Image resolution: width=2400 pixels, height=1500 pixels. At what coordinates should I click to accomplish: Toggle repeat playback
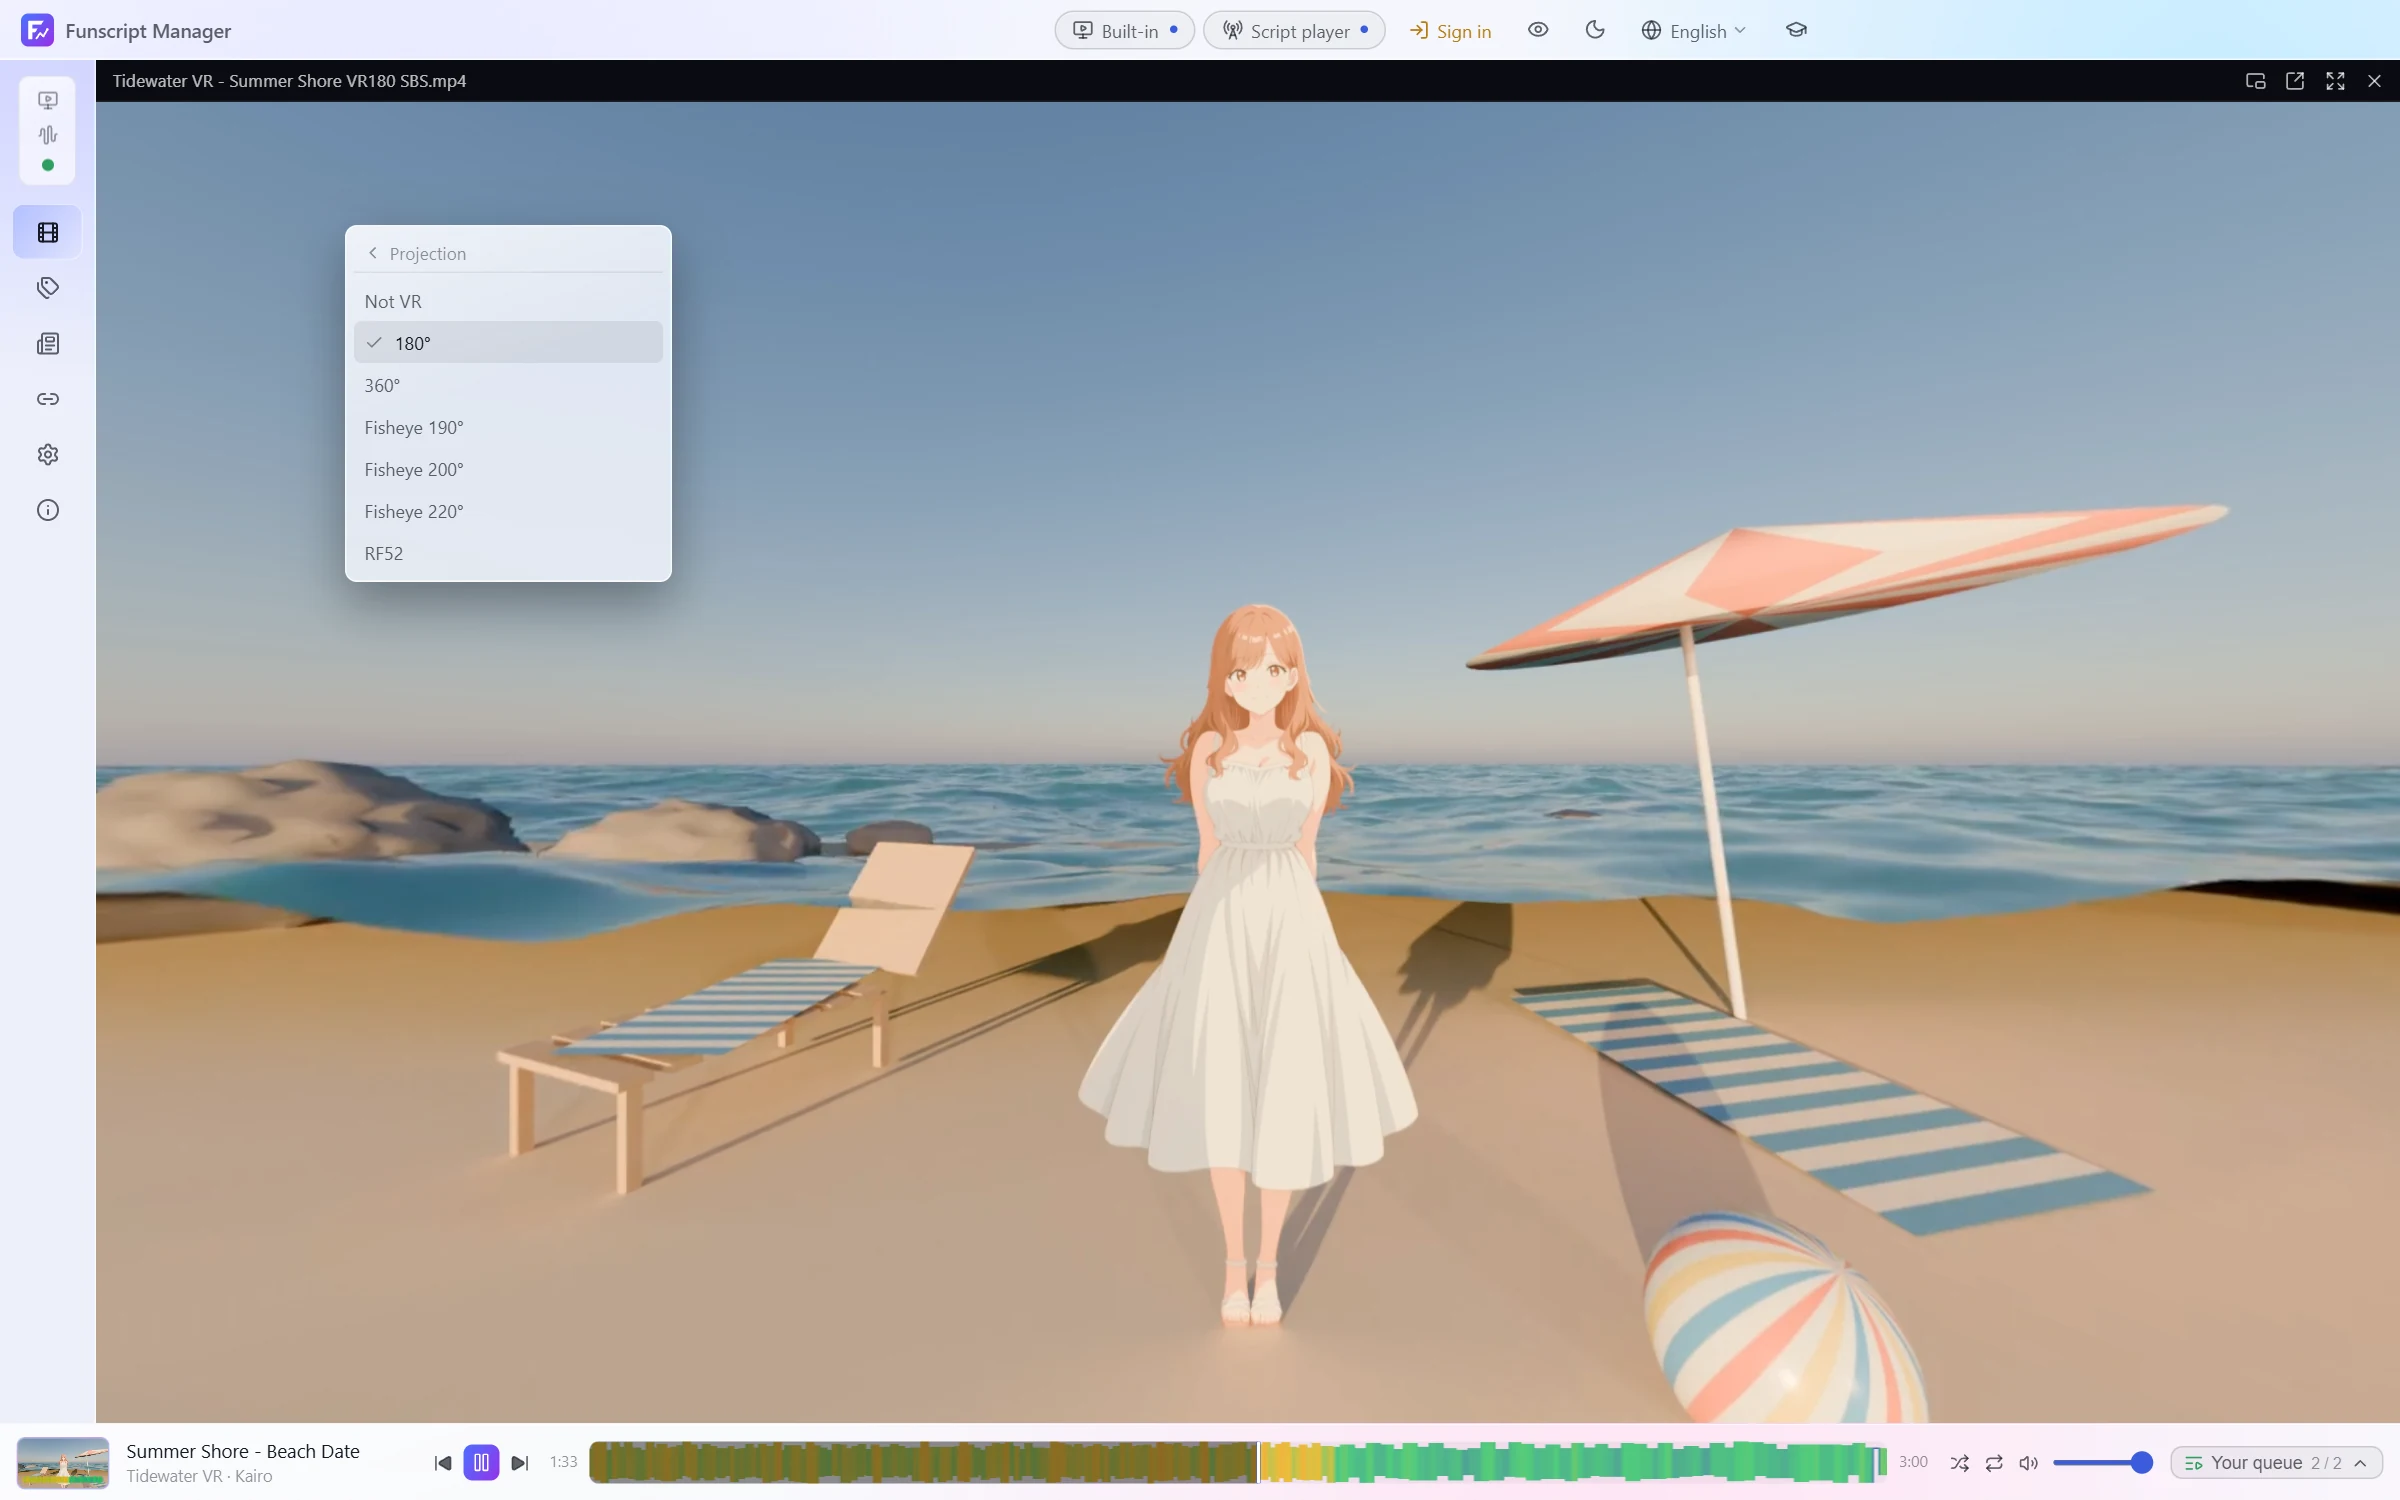pos(1994,1462)
